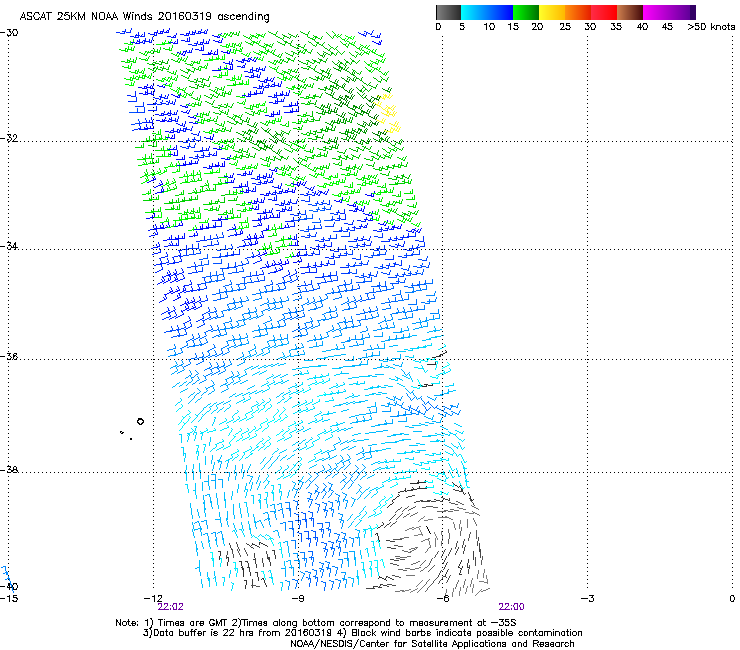Image resolution: width=740 pixels, height=650 pixels.
Task: Click the longitude label -6
Action: [x=443, y=599]
